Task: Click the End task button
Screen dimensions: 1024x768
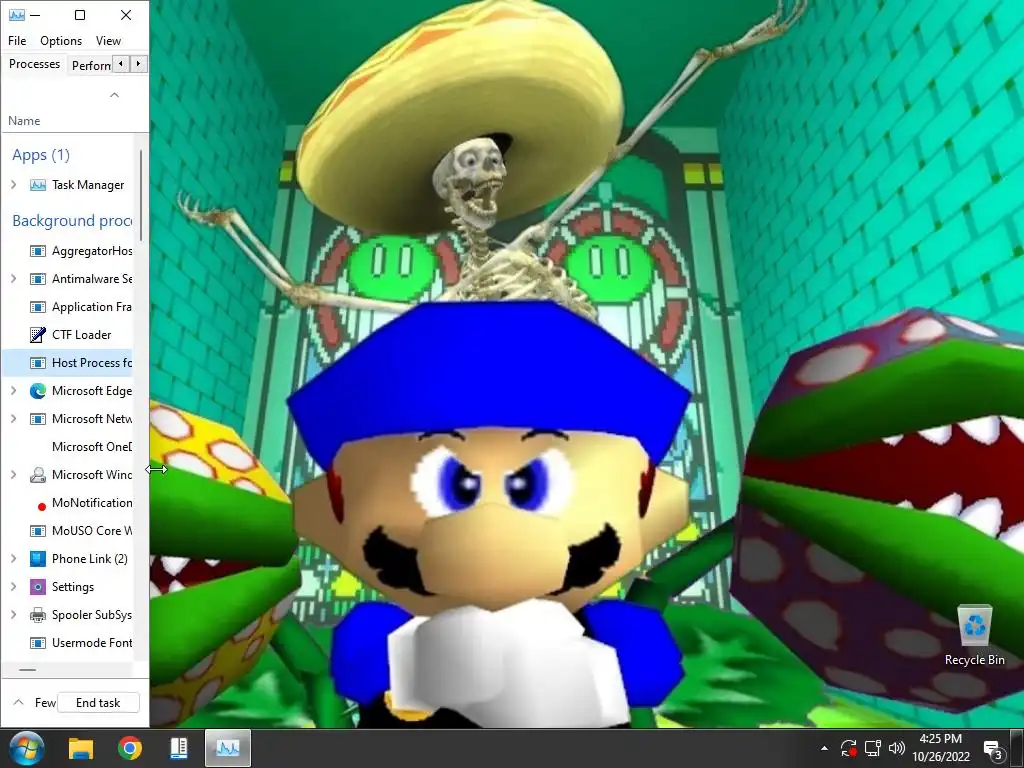Action: (98, 703)
